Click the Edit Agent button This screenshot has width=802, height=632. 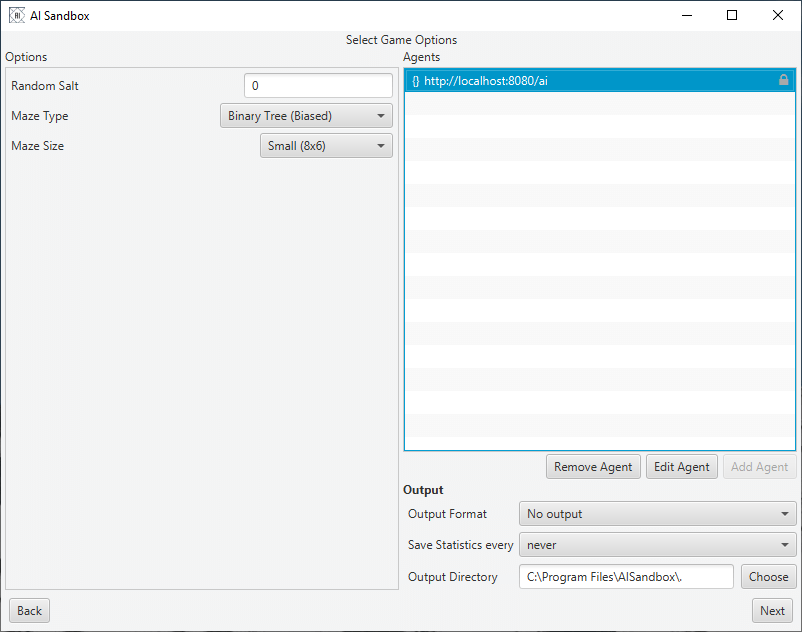click(x=681, y=466)
